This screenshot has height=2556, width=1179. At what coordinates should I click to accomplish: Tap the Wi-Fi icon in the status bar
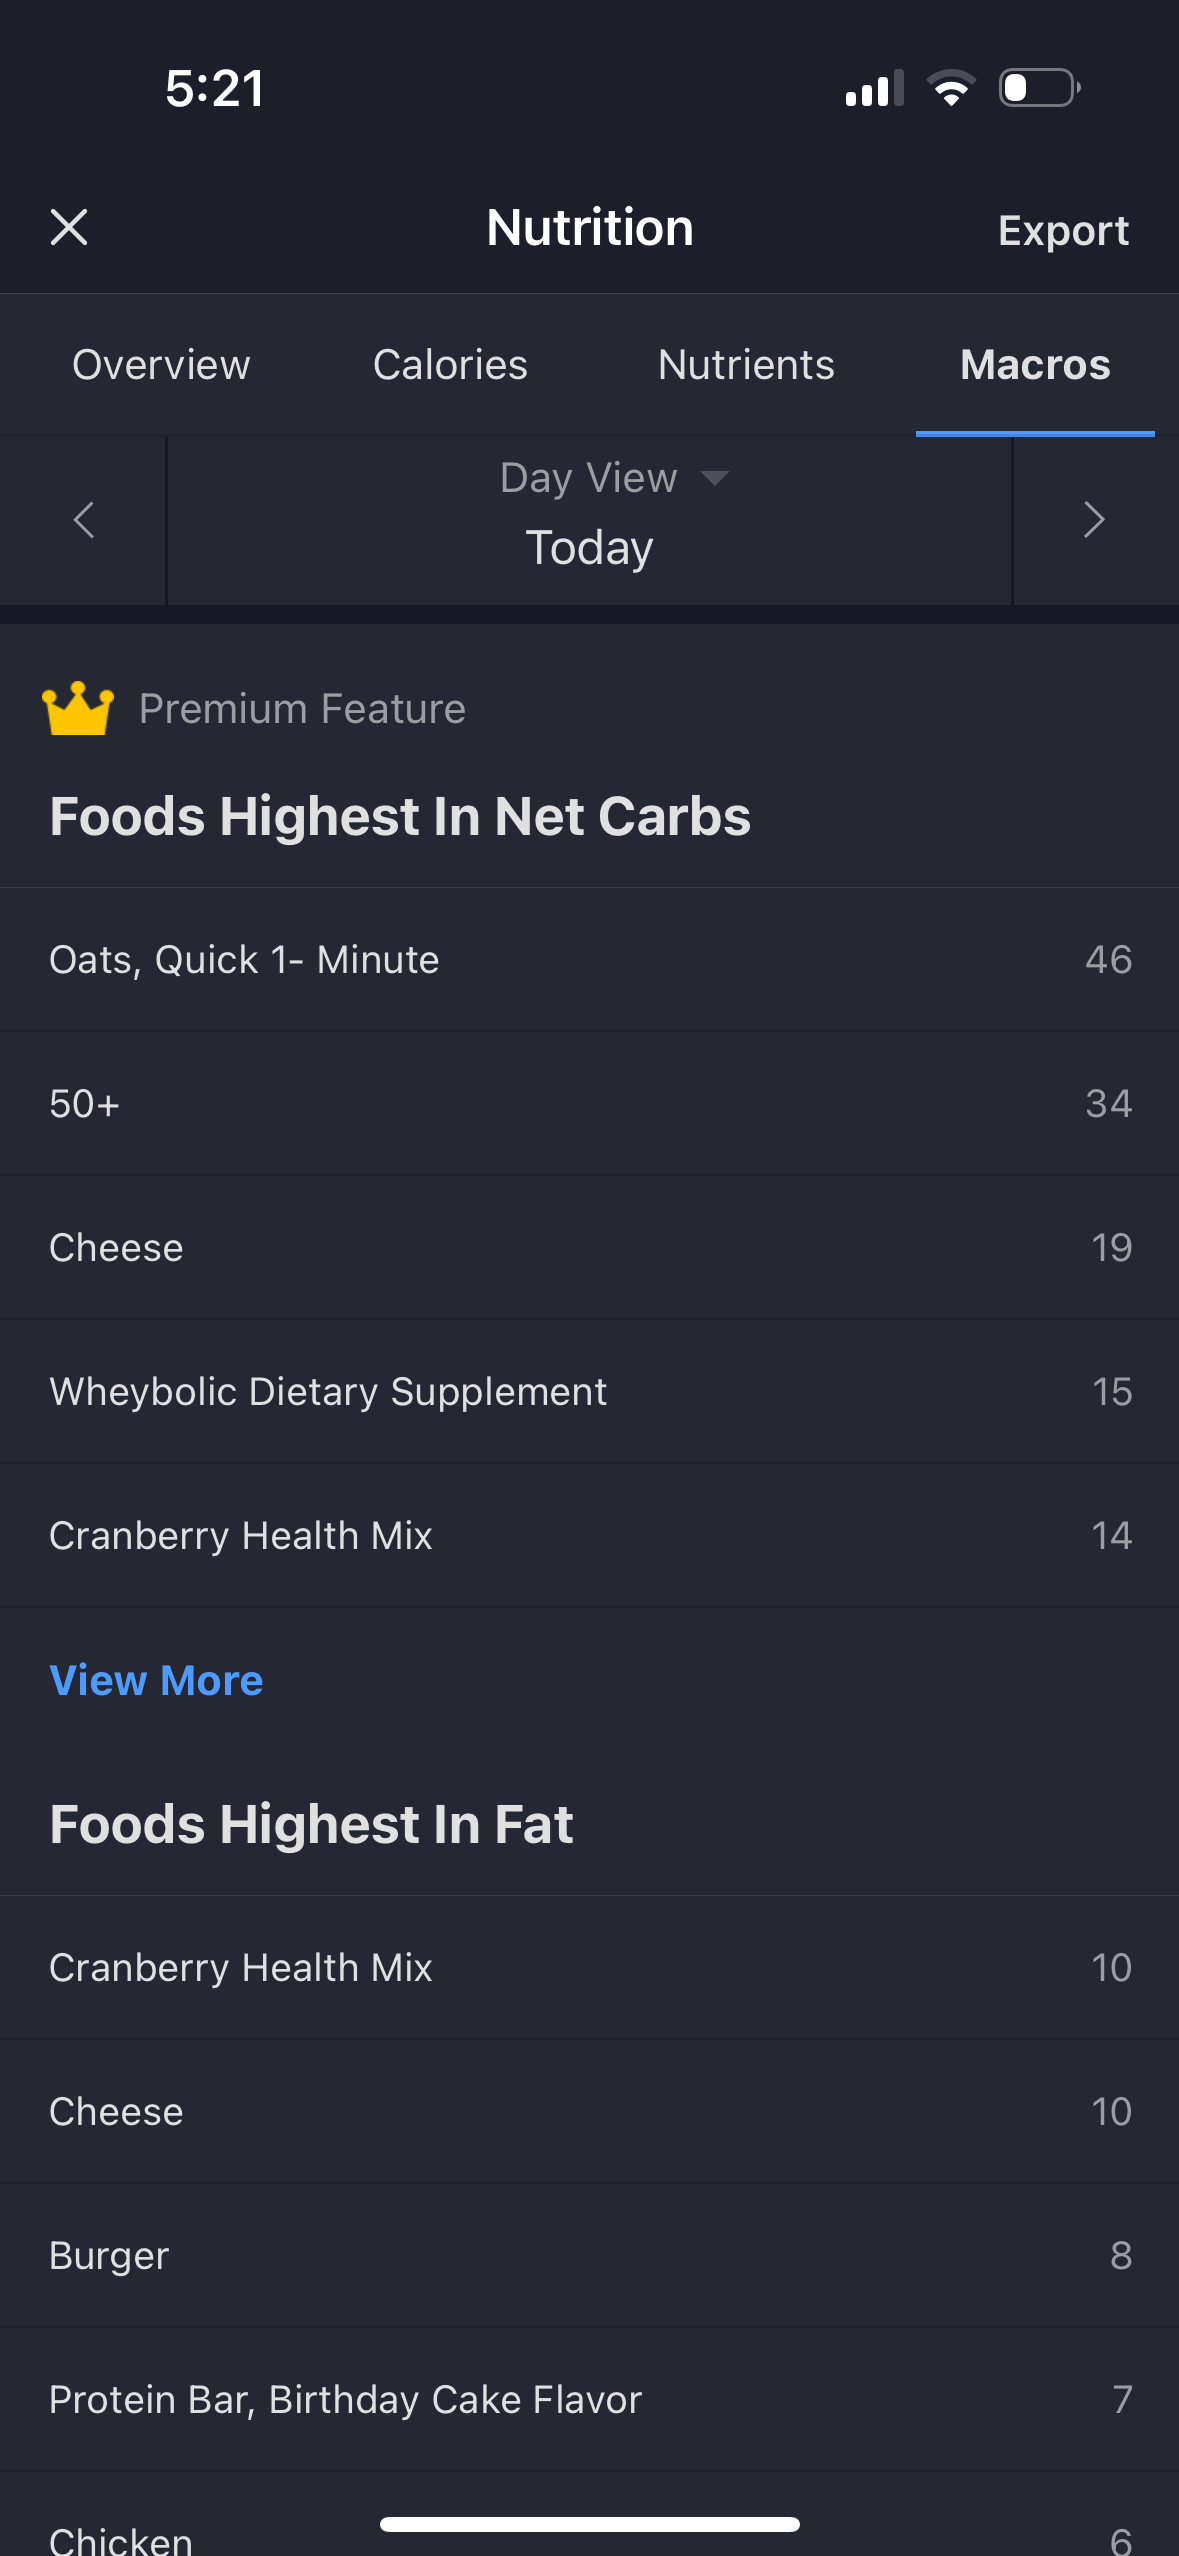[x=951, y=88]
